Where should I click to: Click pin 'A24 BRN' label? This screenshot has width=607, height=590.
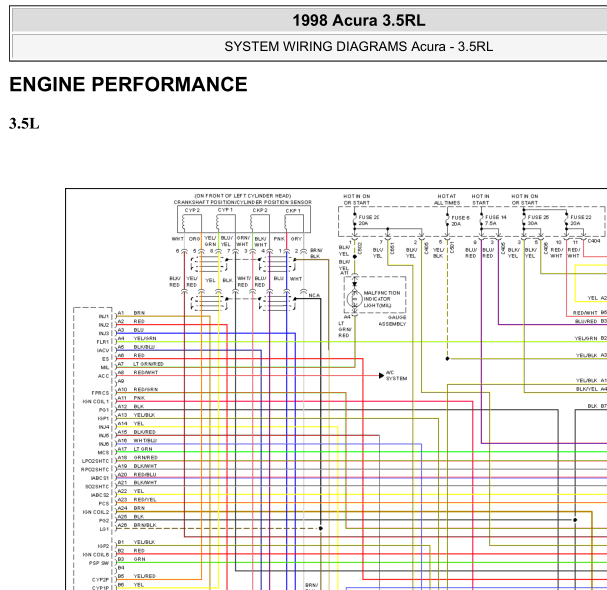(x=131, y=508)
